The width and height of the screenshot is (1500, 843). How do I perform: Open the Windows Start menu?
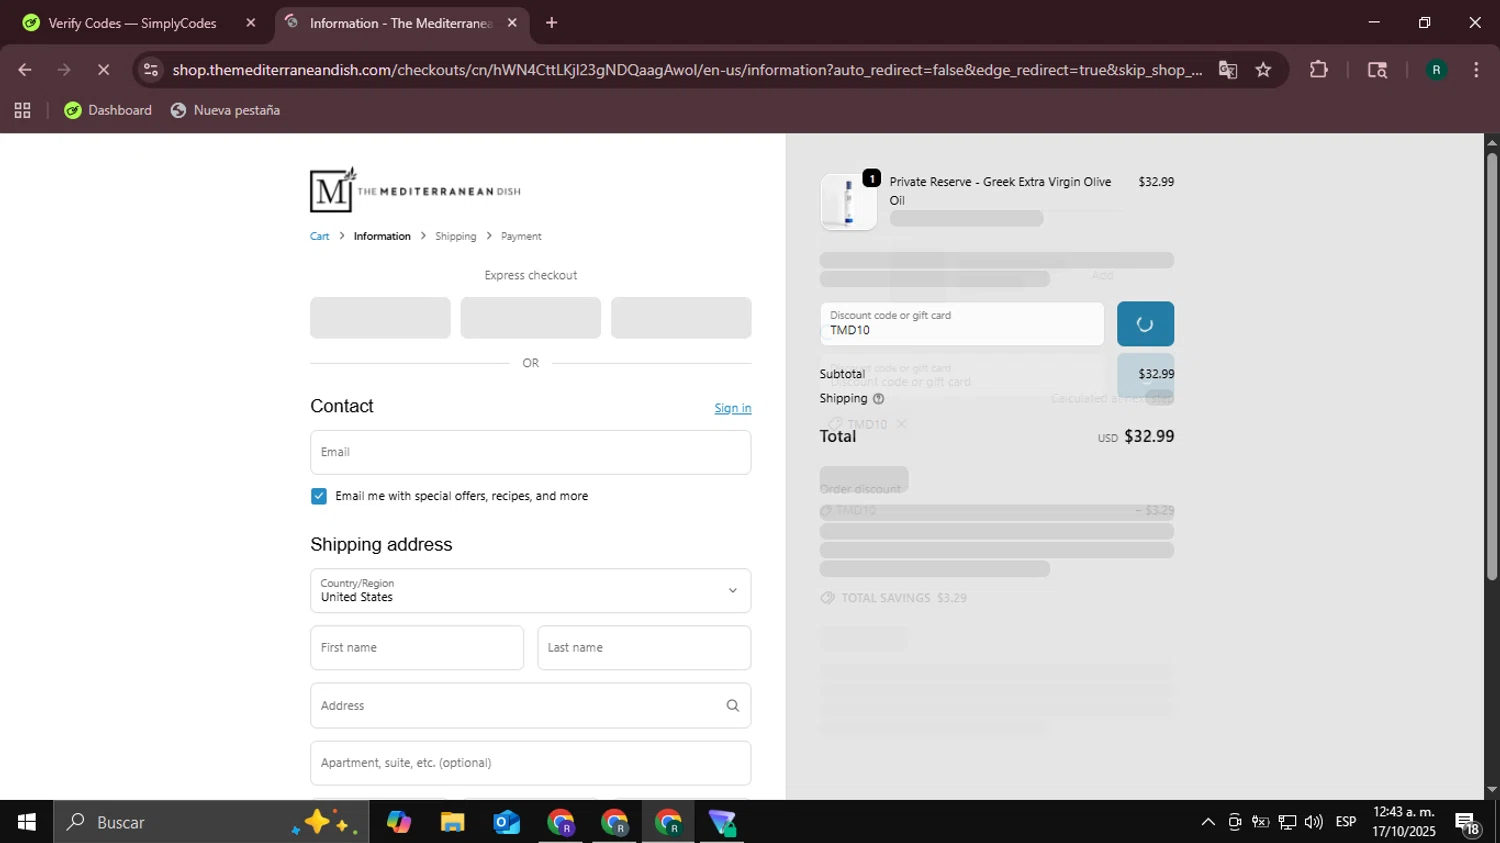click(26, 822)
